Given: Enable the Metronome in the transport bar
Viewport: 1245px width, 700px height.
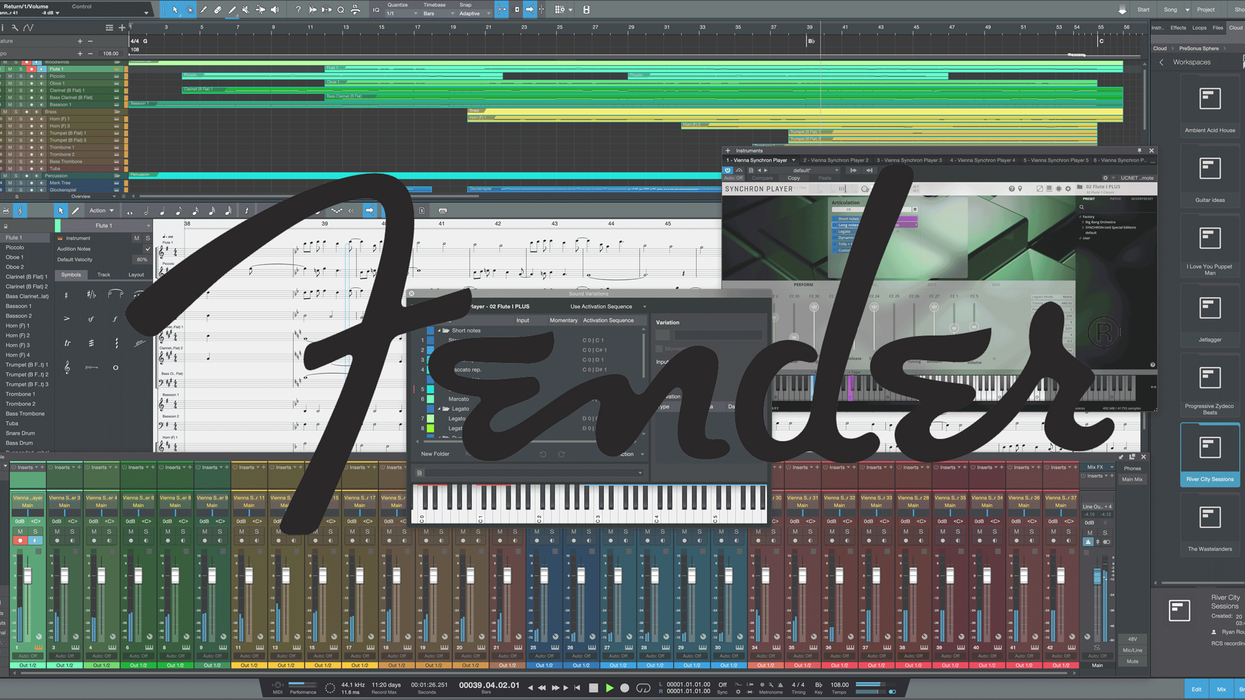Looking at the screenshot, I should [x=772, y=687].
